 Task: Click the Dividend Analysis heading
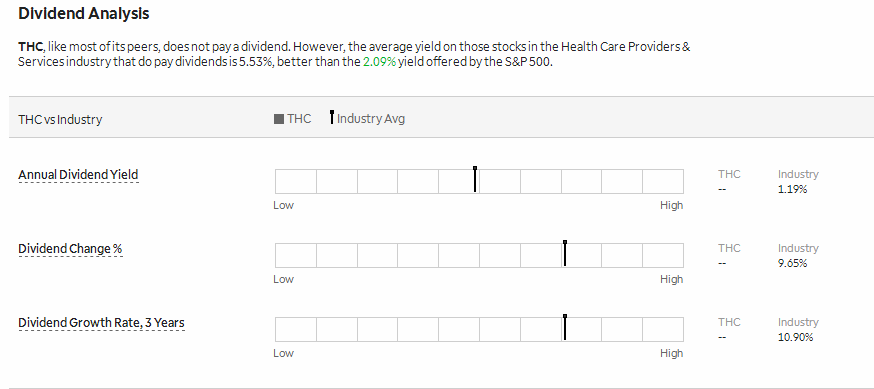click(x=84, y=13)
